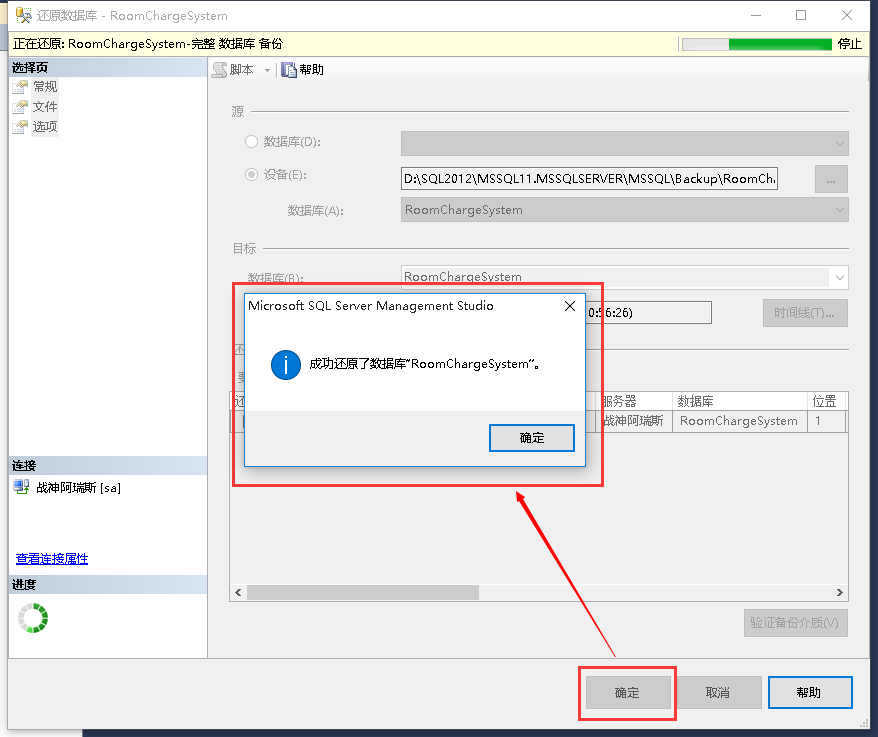Confirm the success message with 确定

(x=531, y=438)
